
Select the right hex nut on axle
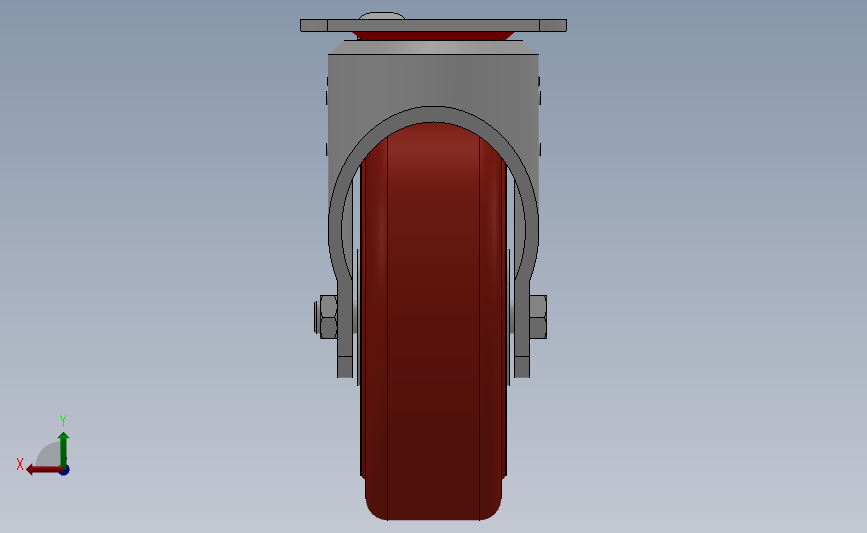538,317
